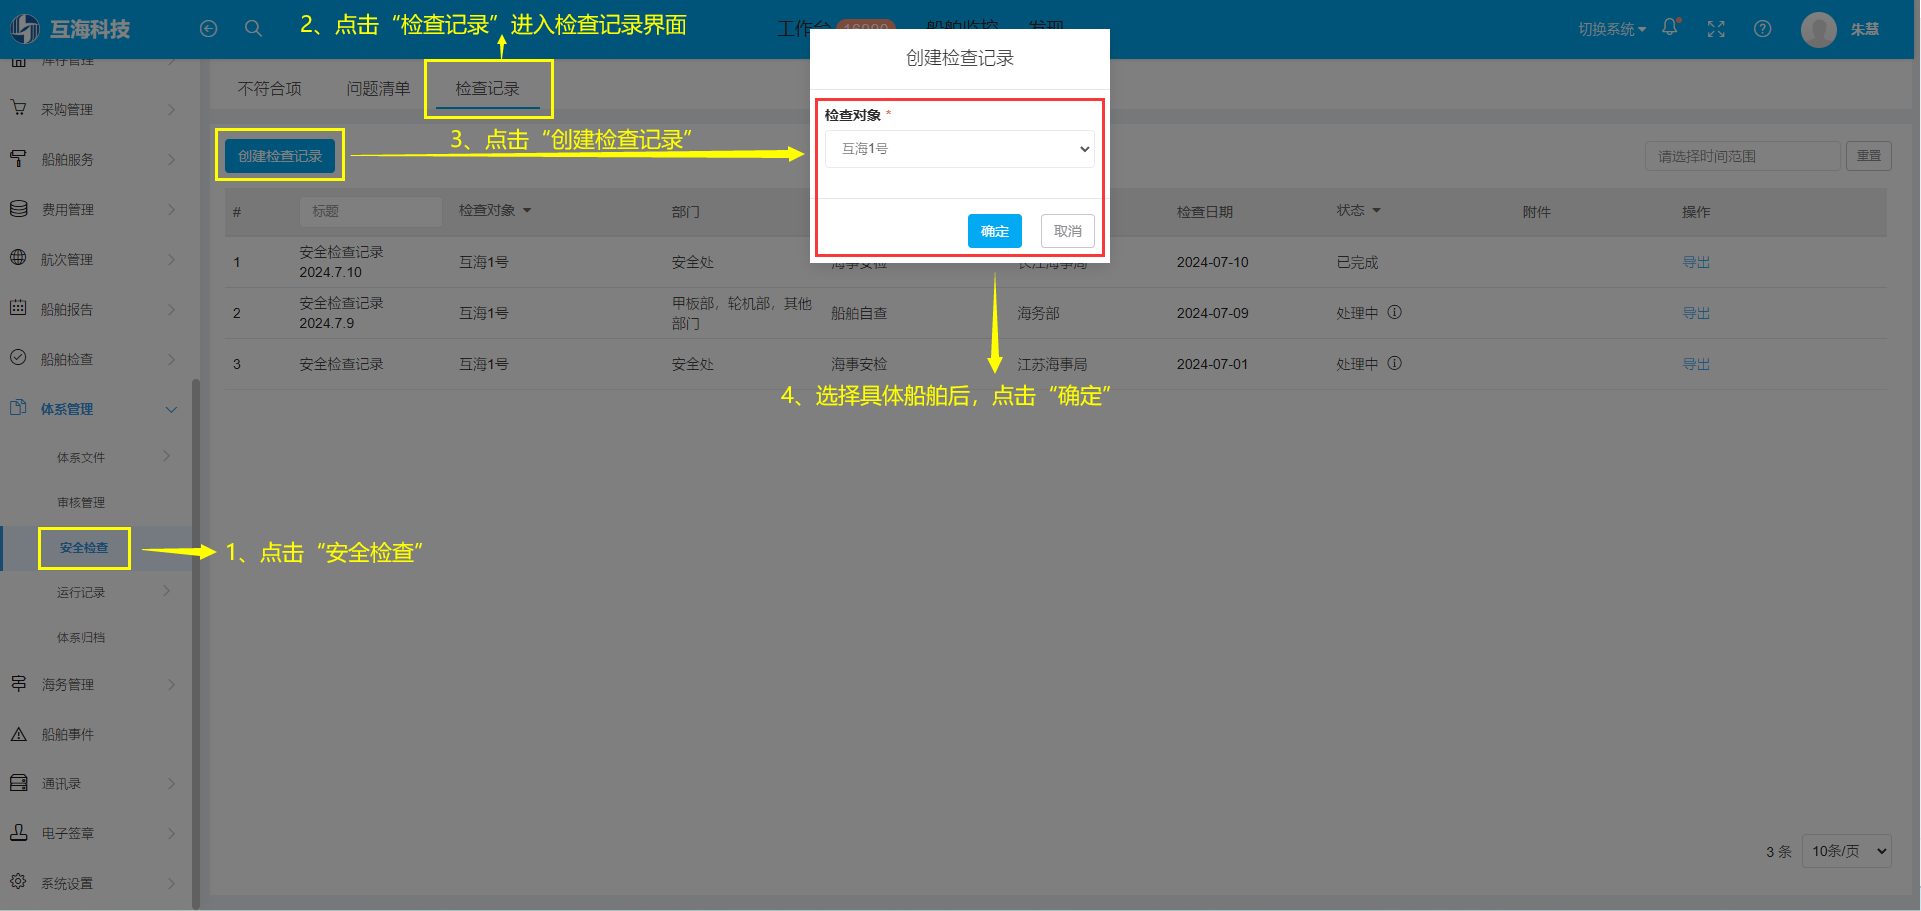The width and height of the screenshot is (1921, 911).
Task: Toggle the fullscreen icon in header
Action: tap(1716, 29)
